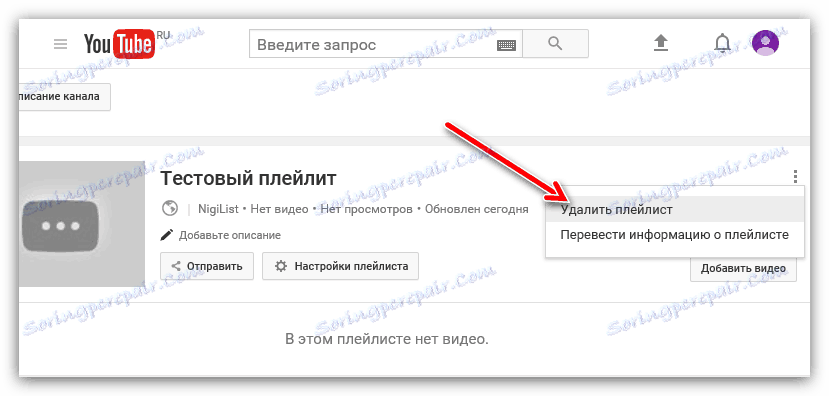Click Добавить видео button
Viewport: 829px width, 396px height.
tap(743, 269)
